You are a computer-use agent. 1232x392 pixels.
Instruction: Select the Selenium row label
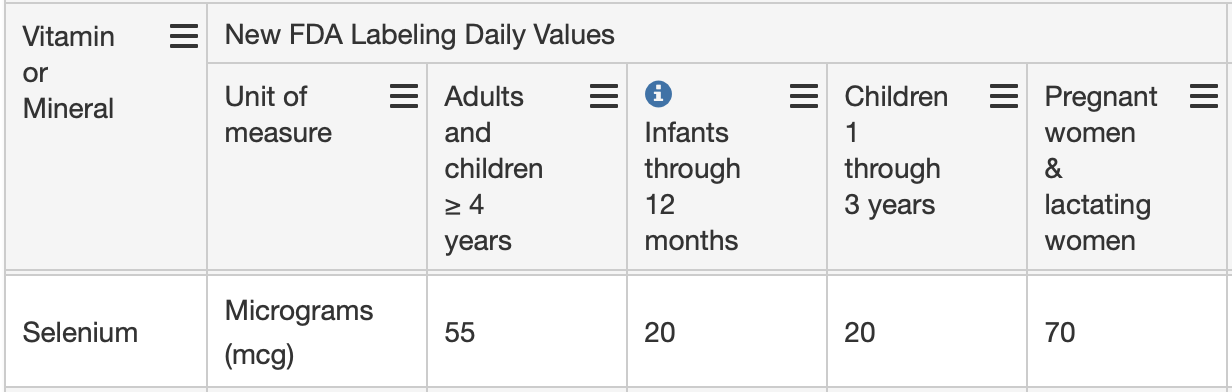pos(80,332)
